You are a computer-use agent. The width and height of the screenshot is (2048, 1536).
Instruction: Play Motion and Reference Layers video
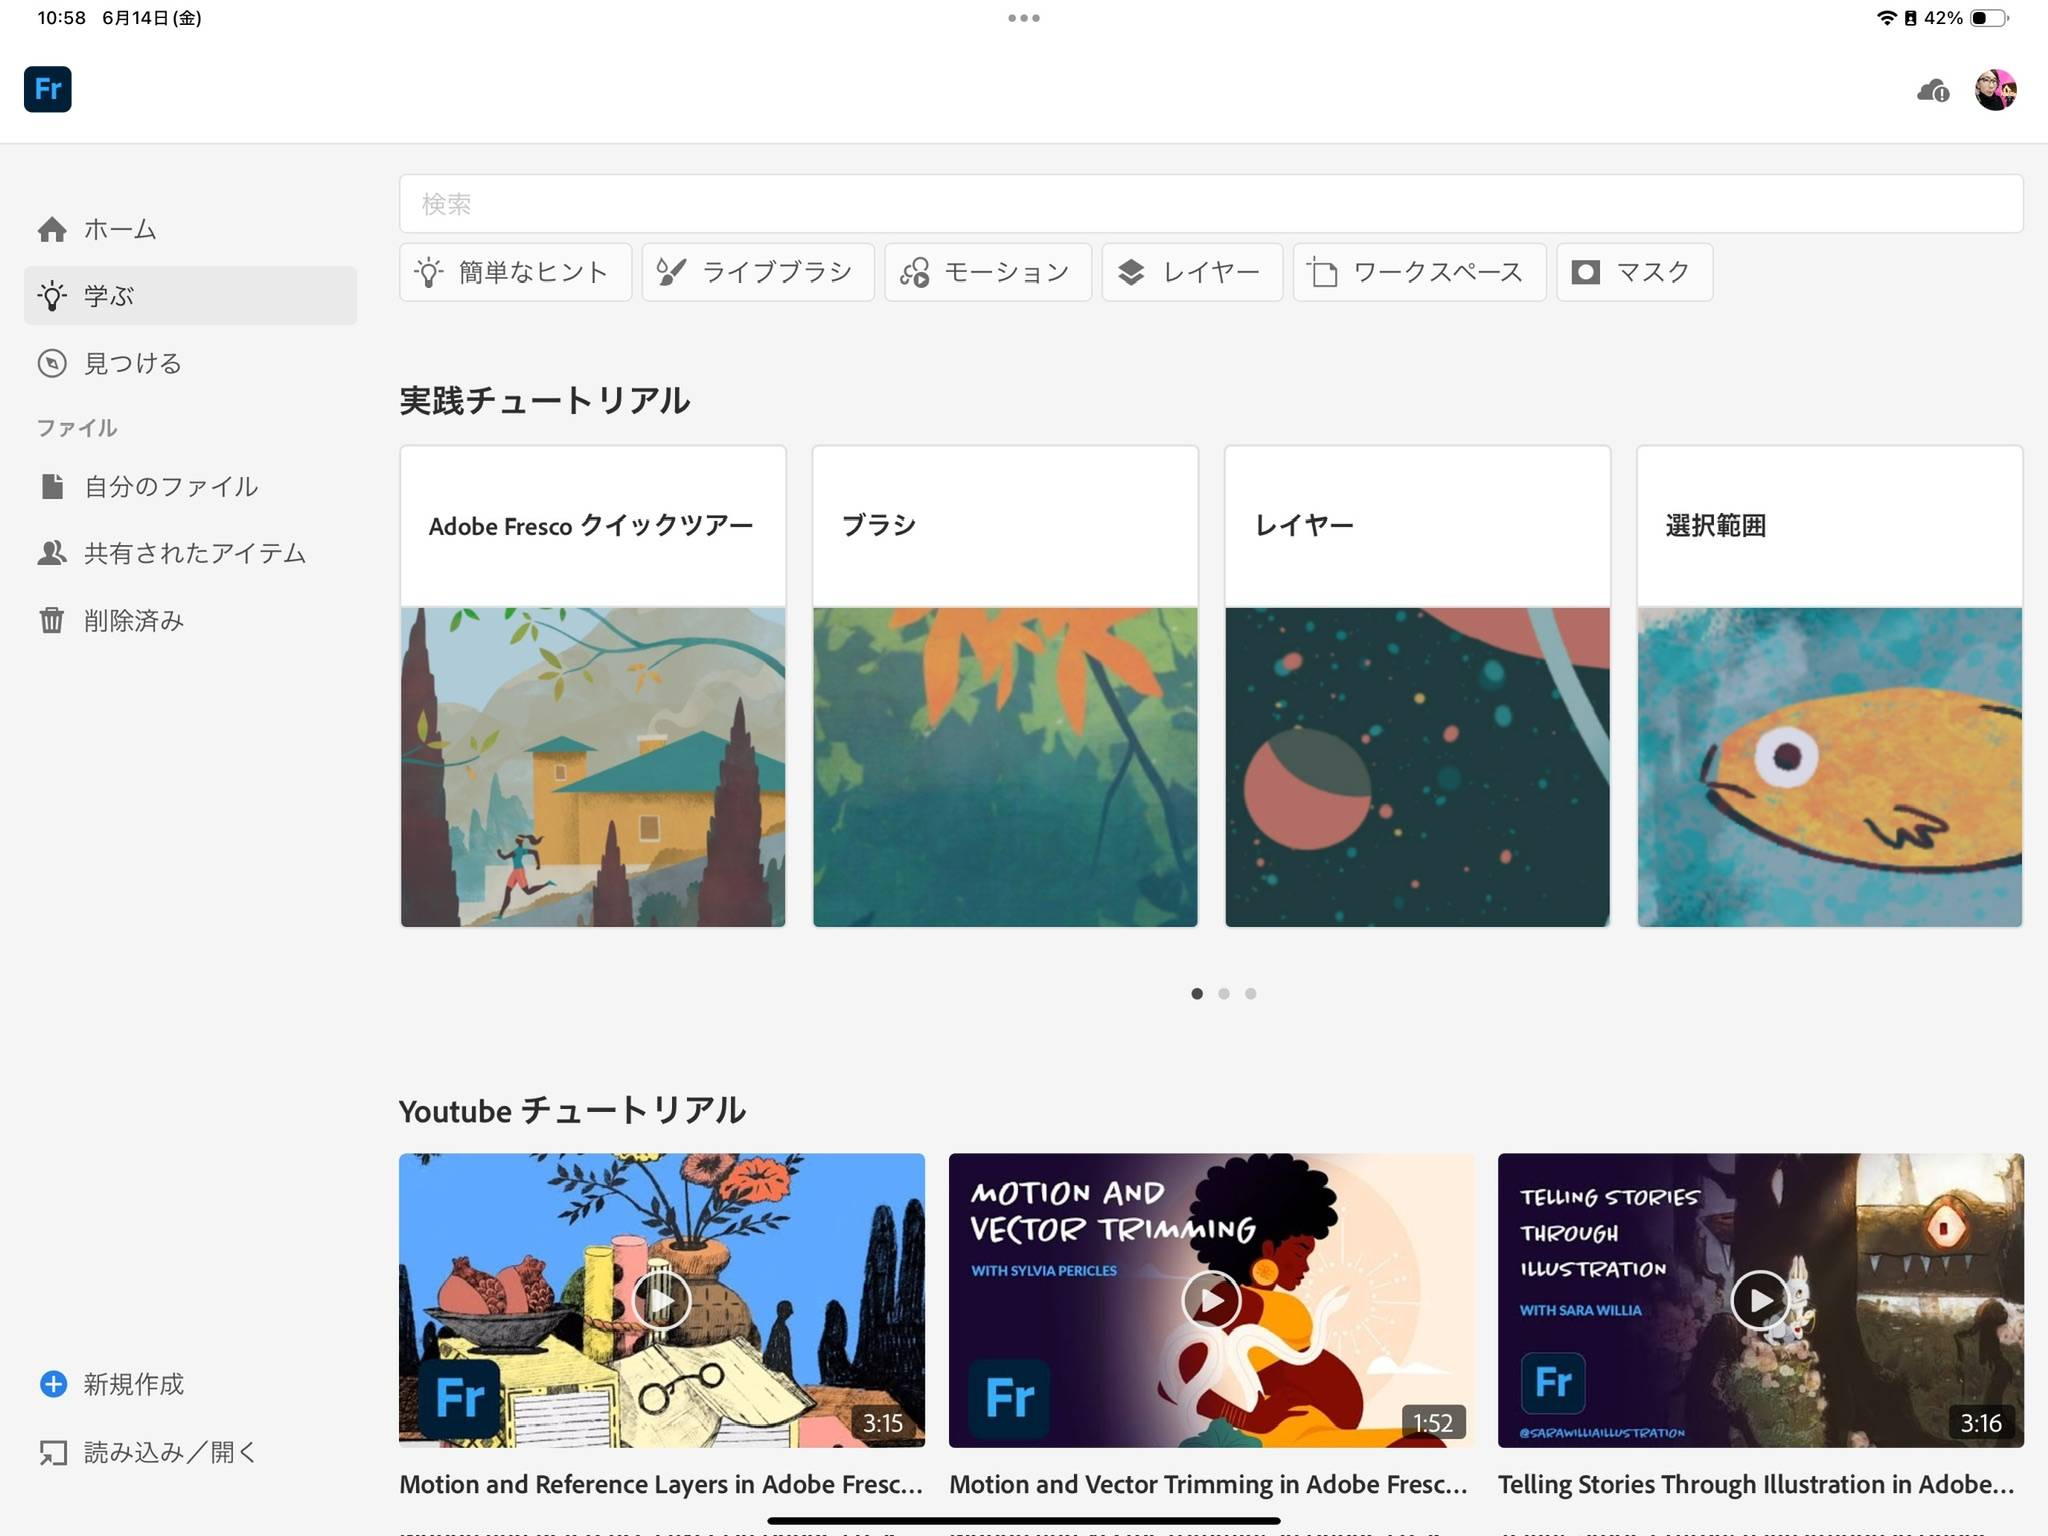(661, 1300)
